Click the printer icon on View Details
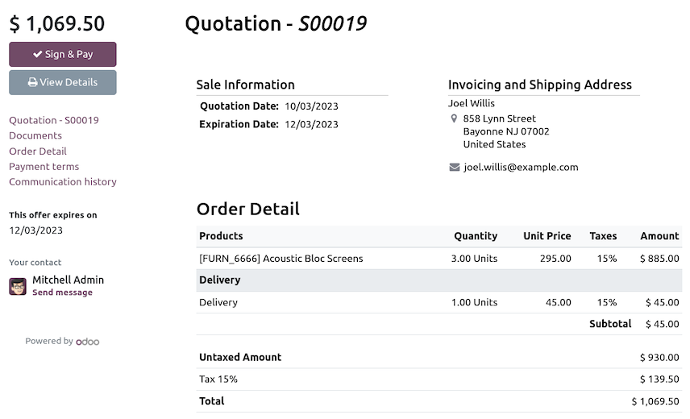The height and width of the screenshot is (419, 690). [33, 82]
